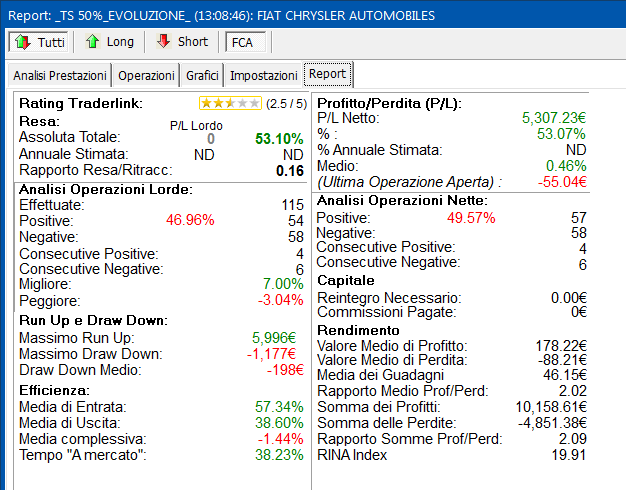Go to the Impostazioni tab

click(x=263, y=75)
